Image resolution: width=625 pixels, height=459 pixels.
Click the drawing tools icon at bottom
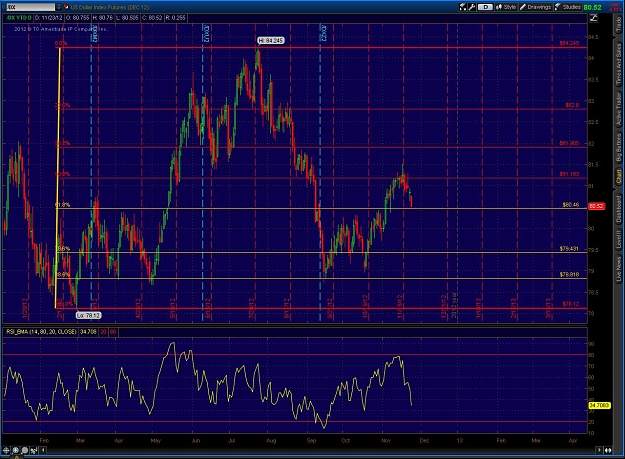34,450
